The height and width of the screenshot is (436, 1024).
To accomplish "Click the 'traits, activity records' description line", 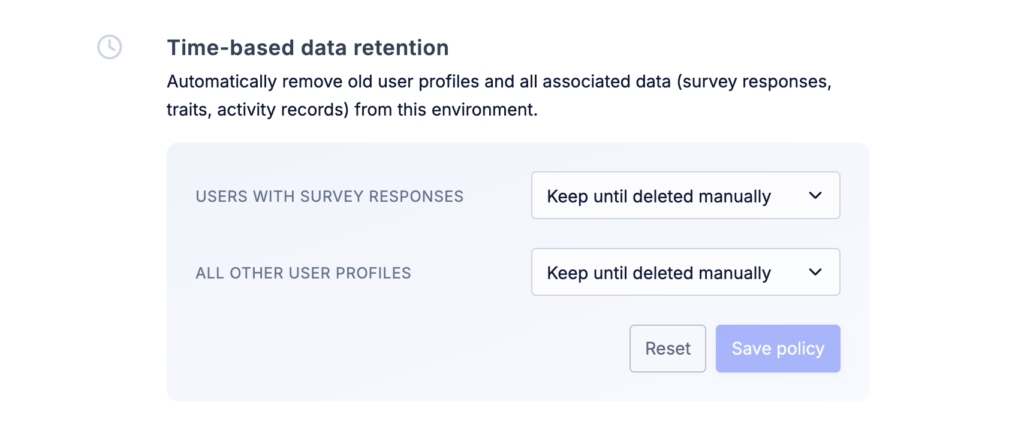I will [353, 110].
